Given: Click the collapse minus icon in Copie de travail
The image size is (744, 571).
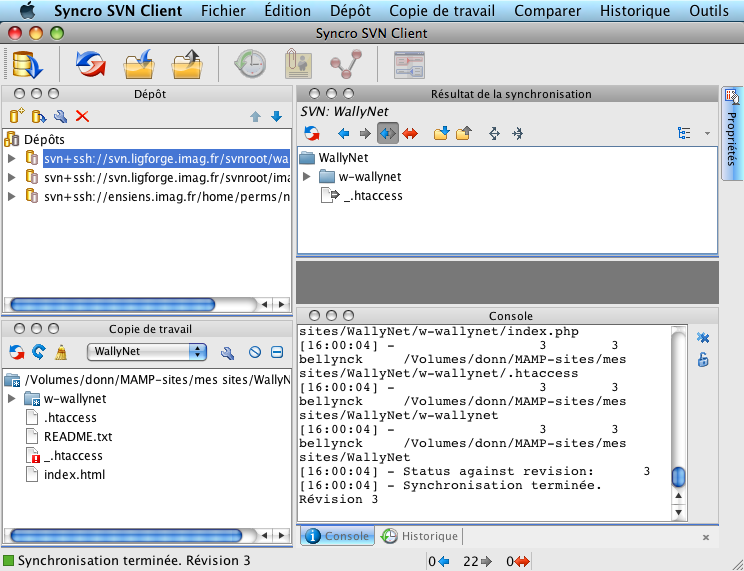Looking at the screenshot, I should [277, 352].
